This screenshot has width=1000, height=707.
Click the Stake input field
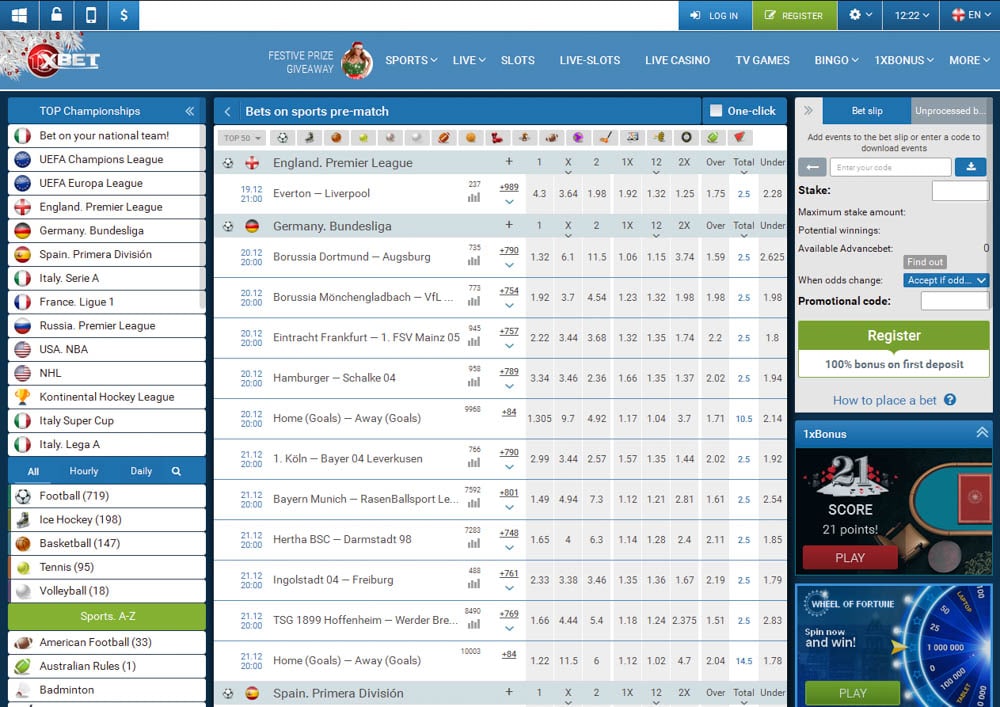pyautogui.click(x=959, y=190)
